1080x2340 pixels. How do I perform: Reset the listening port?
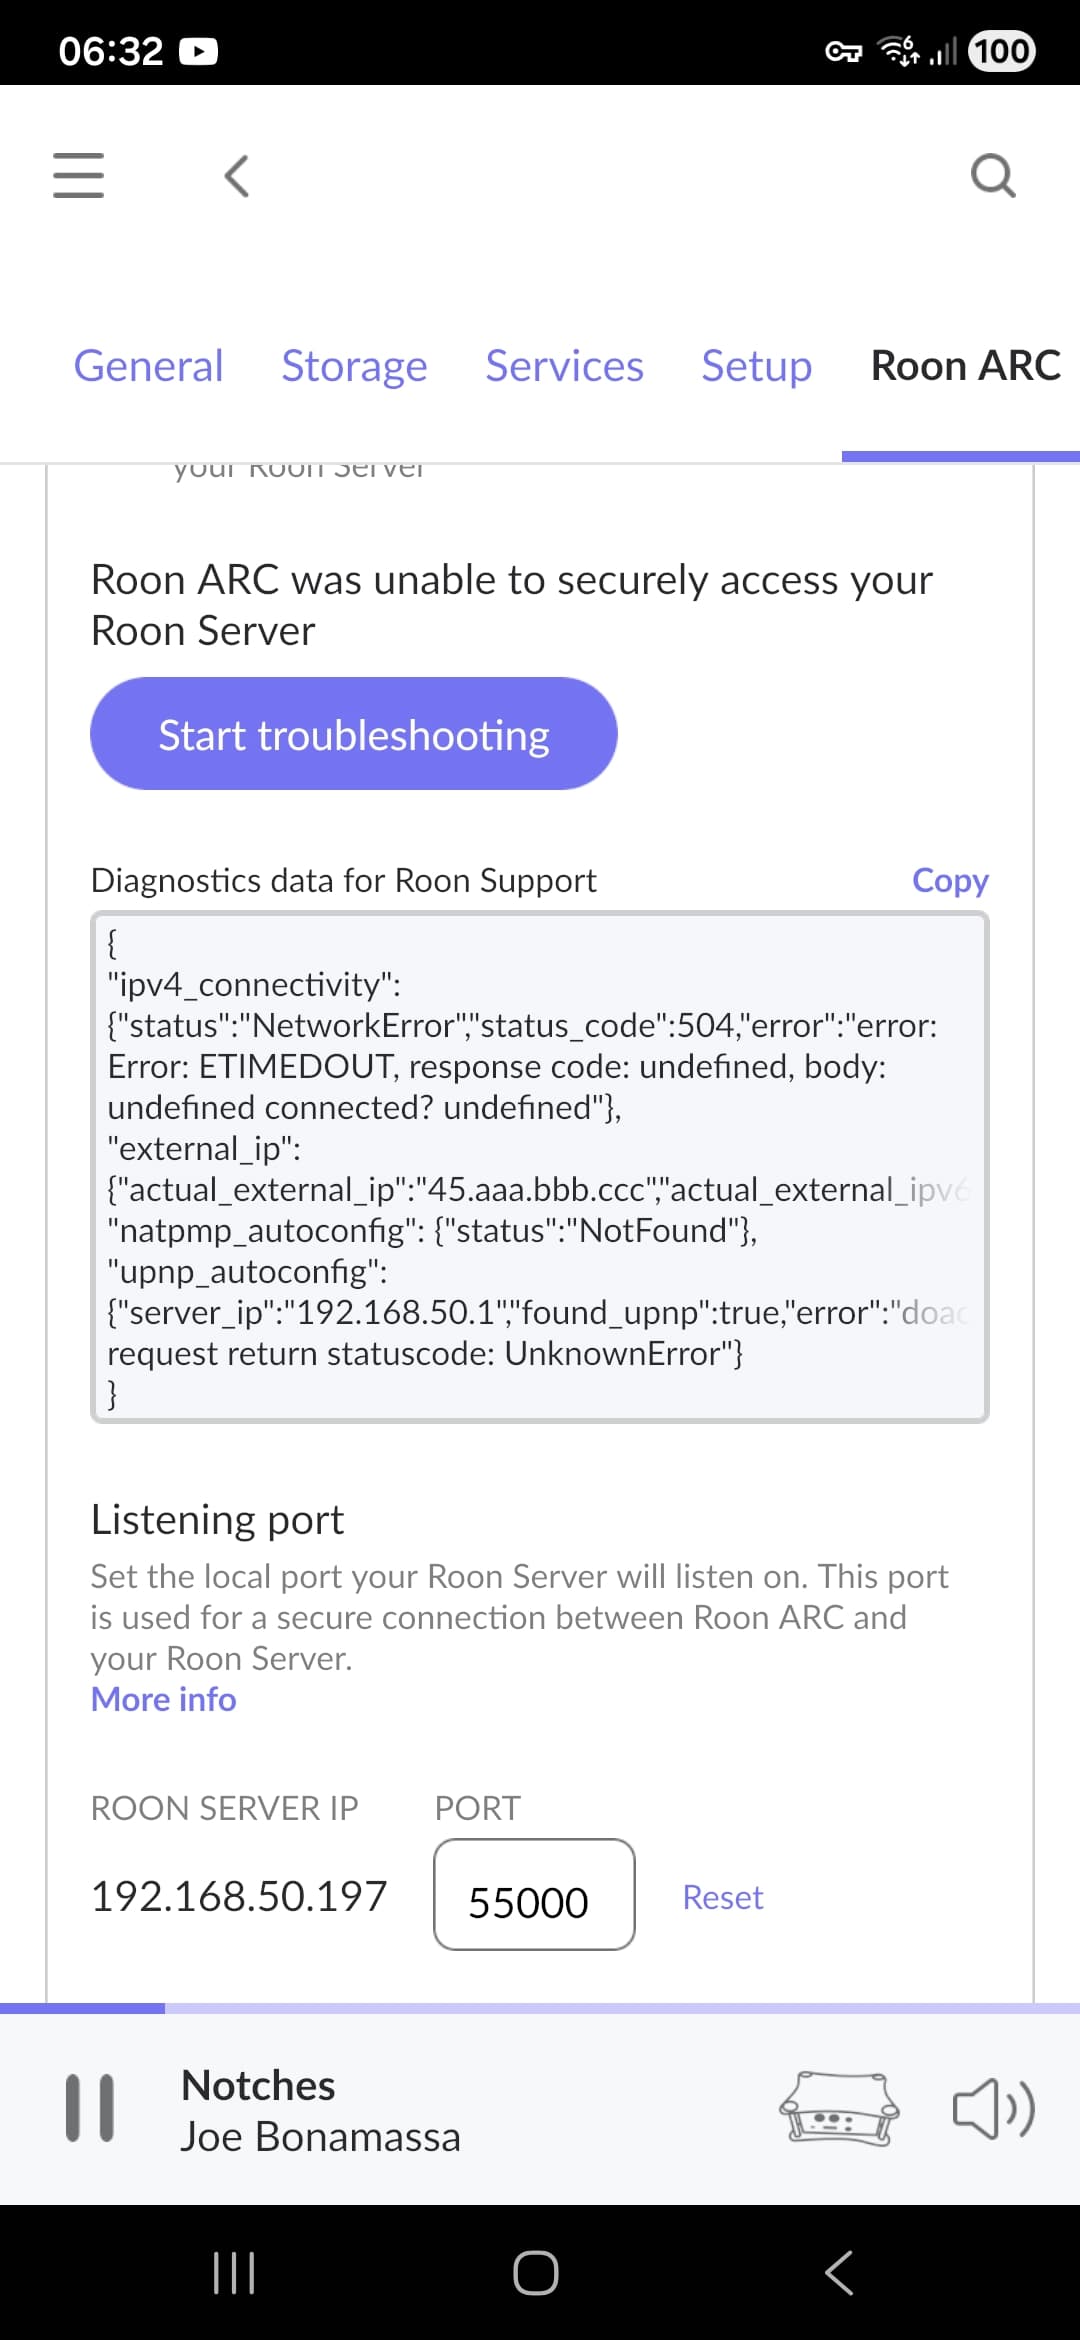pos(722,1897)
